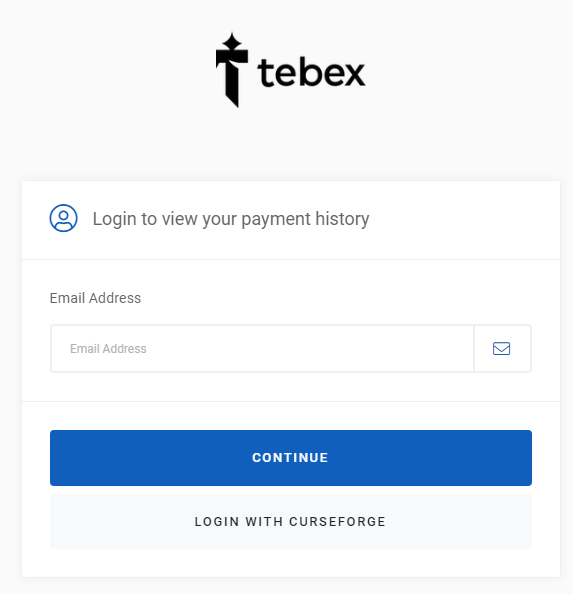
Task: Click the word CONTINUE on blue button
Action: click(x=290, y=458)
